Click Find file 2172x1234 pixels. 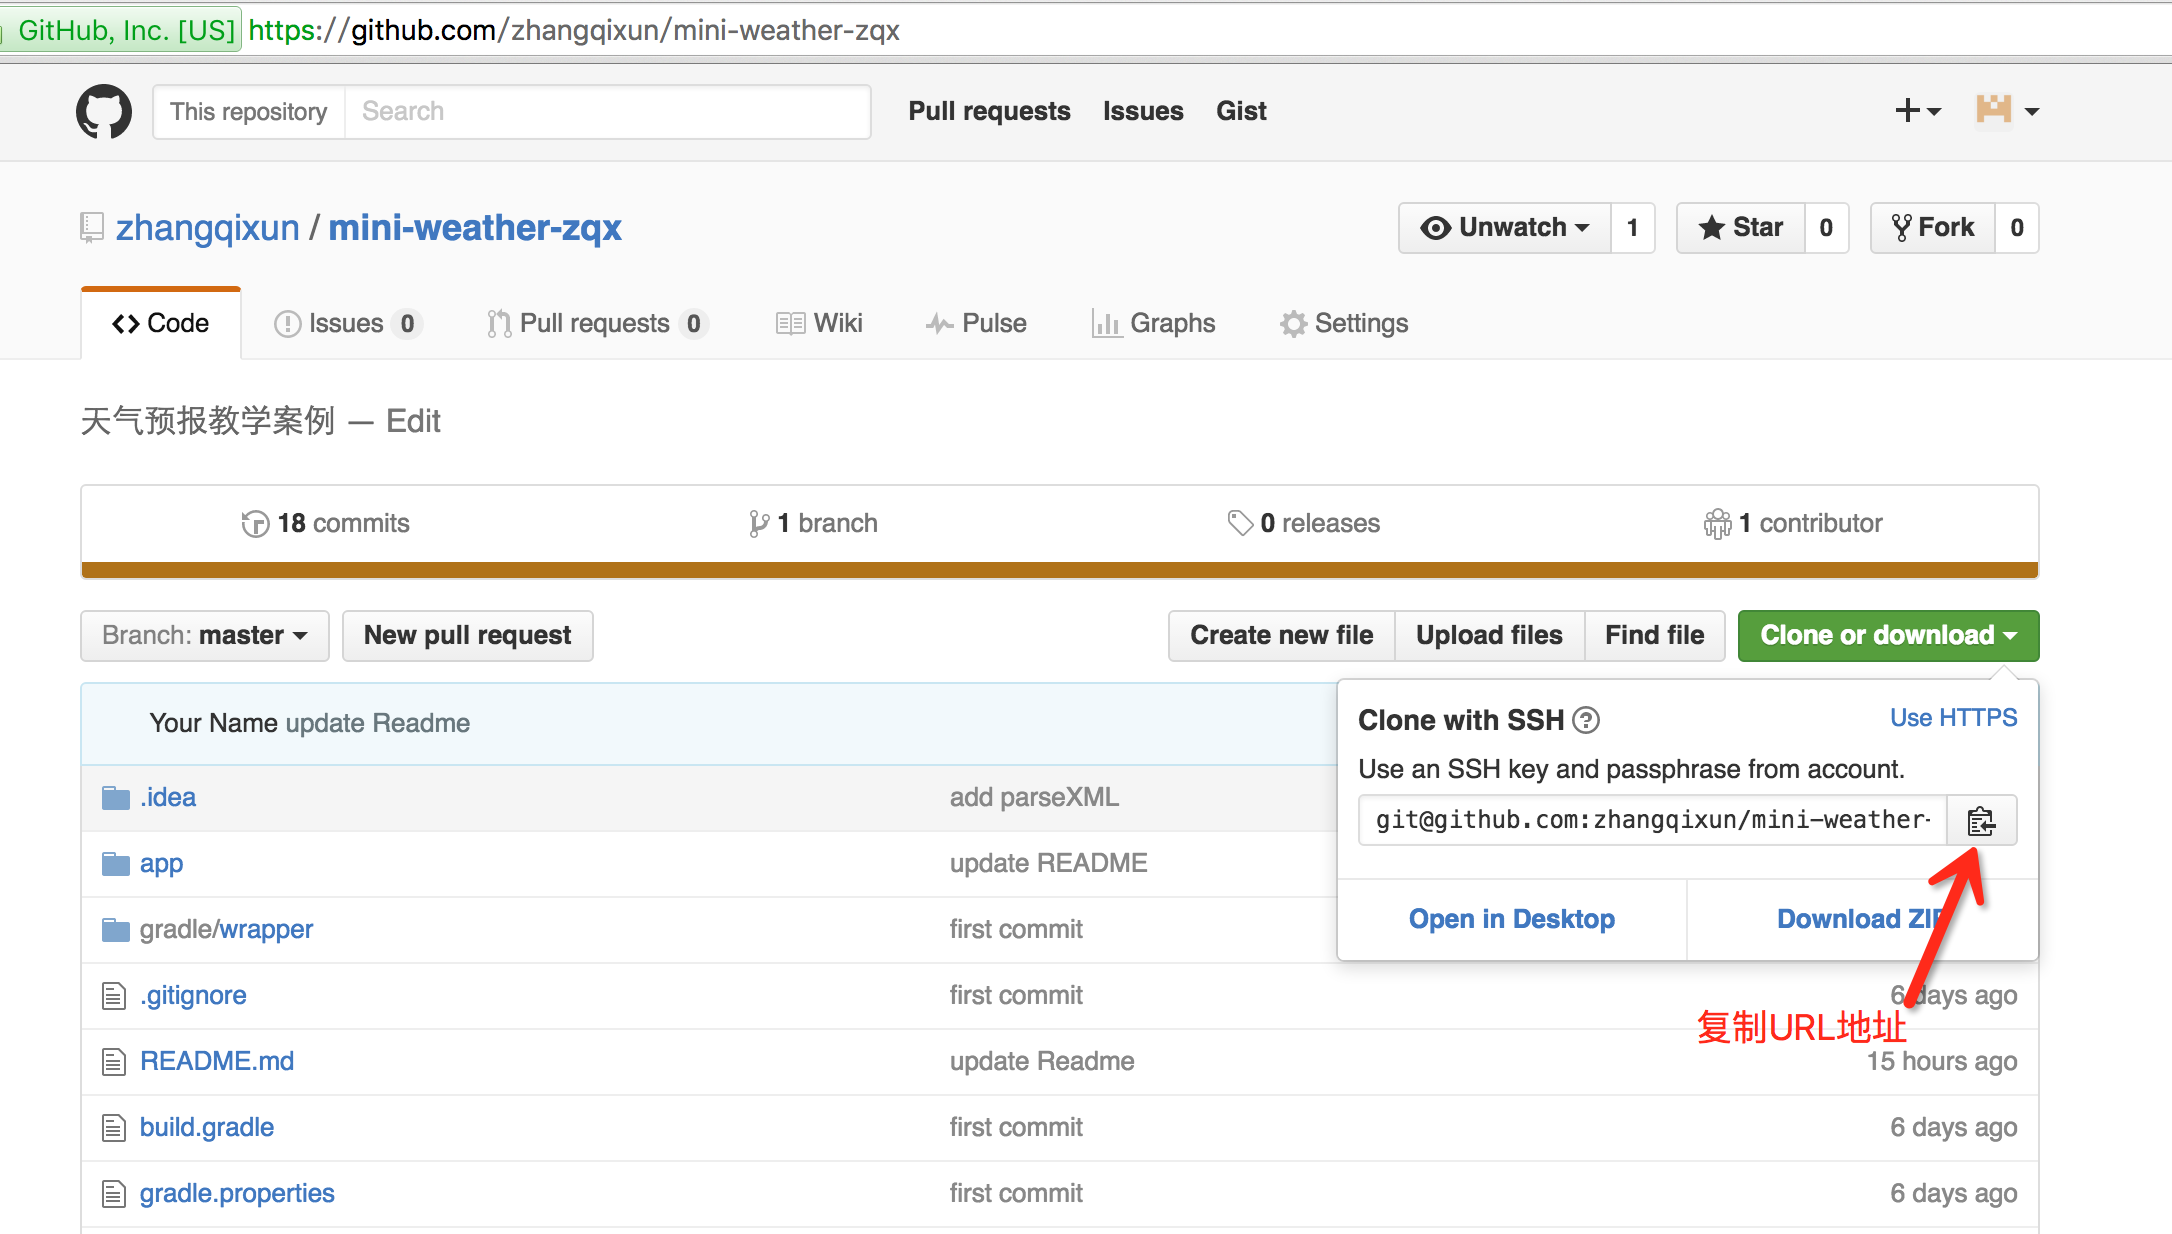1655,636
